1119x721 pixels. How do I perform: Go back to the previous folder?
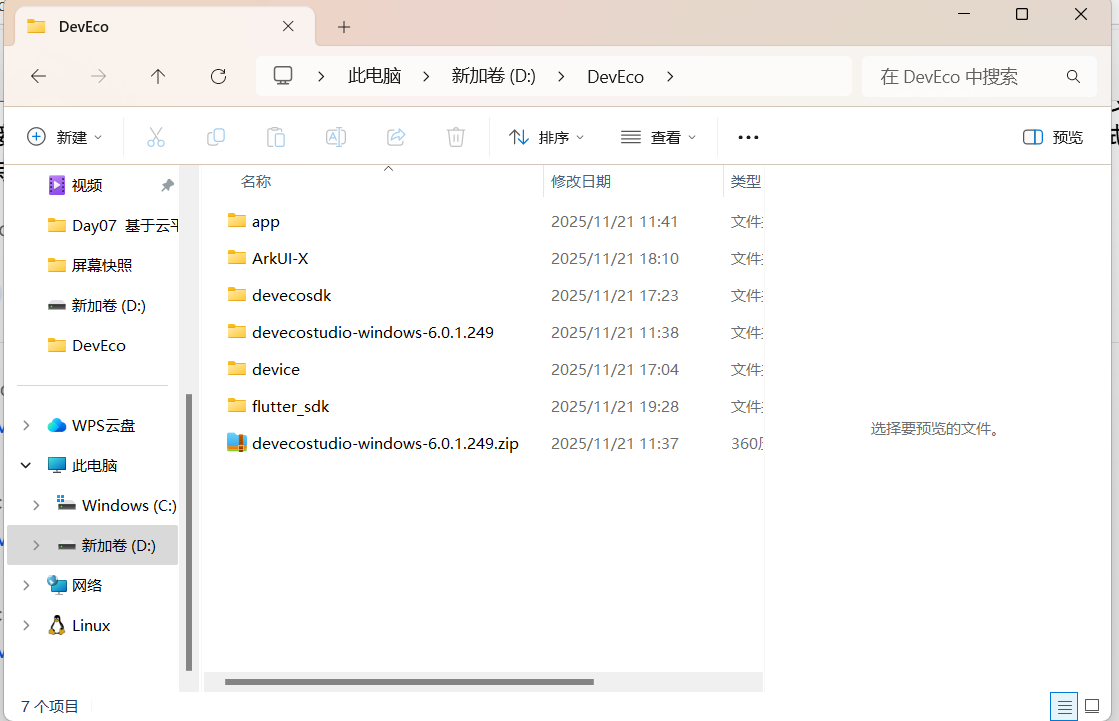point(39,76)
